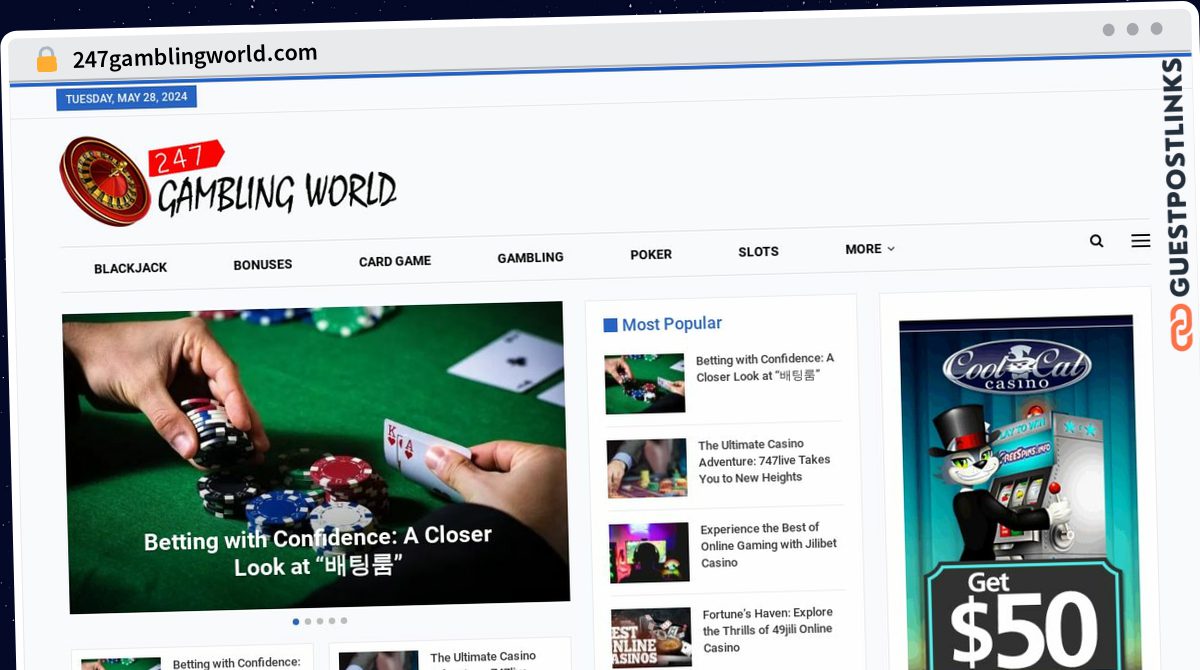Viewport: 1200px width, 670px height.
Task: Open the hamburger menu icon
Action: click(1140, 241)
